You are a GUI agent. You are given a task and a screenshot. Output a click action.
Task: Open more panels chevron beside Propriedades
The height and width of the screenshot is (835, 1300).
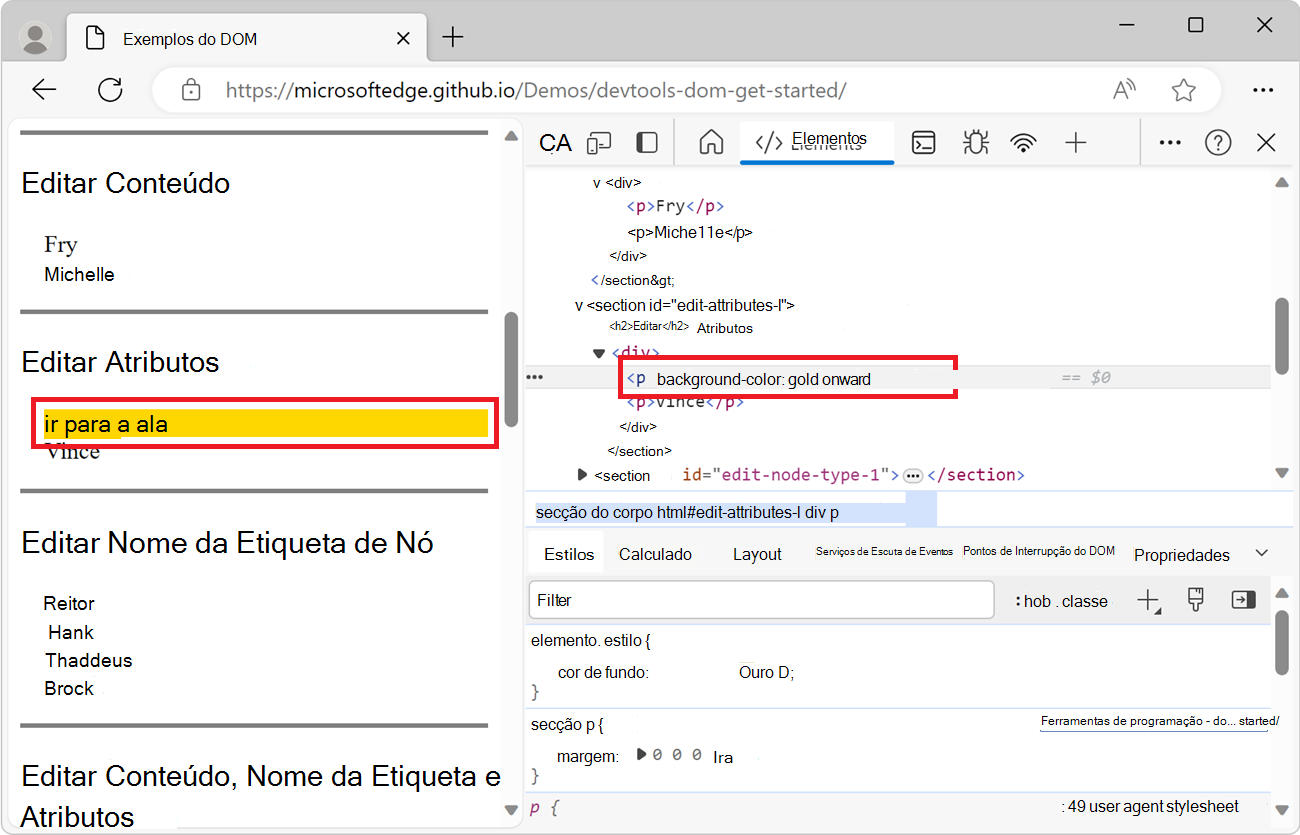(1262, 551)
